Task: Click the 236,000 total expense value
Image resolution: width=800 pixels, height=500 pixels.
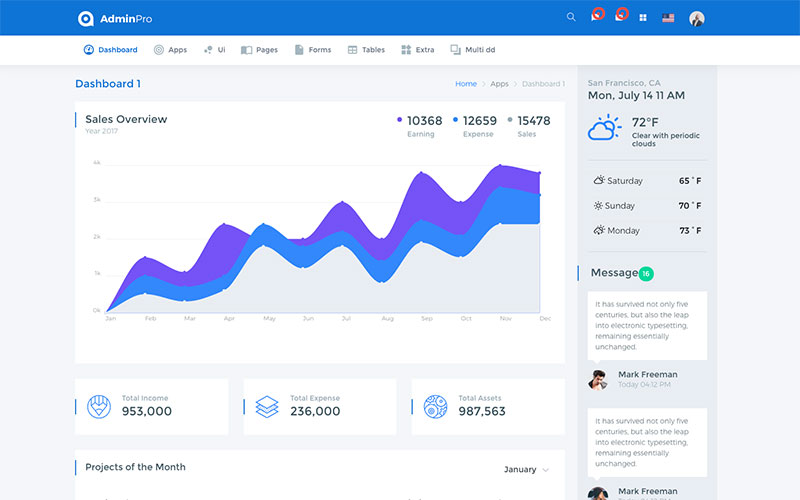Action: point(315,411)
